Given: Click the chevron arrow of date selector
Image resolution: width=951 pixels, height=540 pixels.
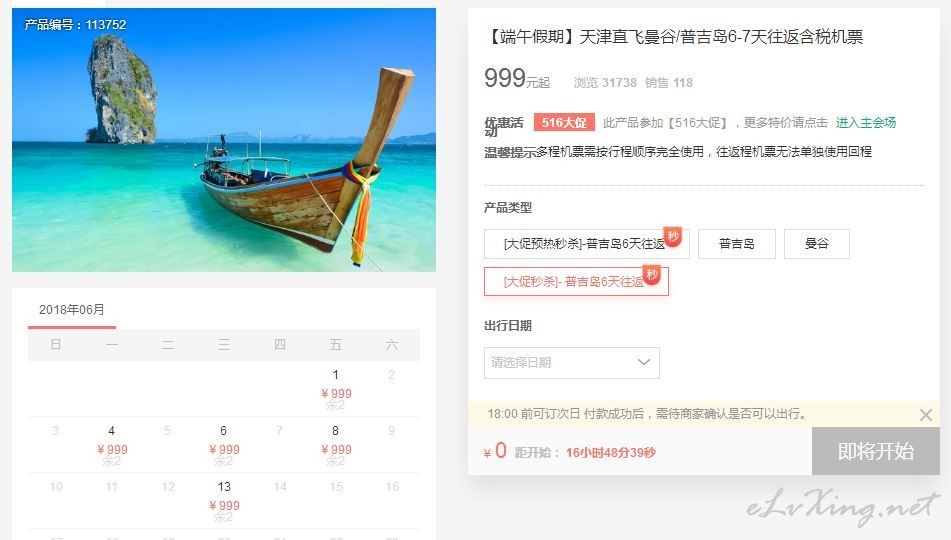Looking at the screenshot, I should pos(644,362).
